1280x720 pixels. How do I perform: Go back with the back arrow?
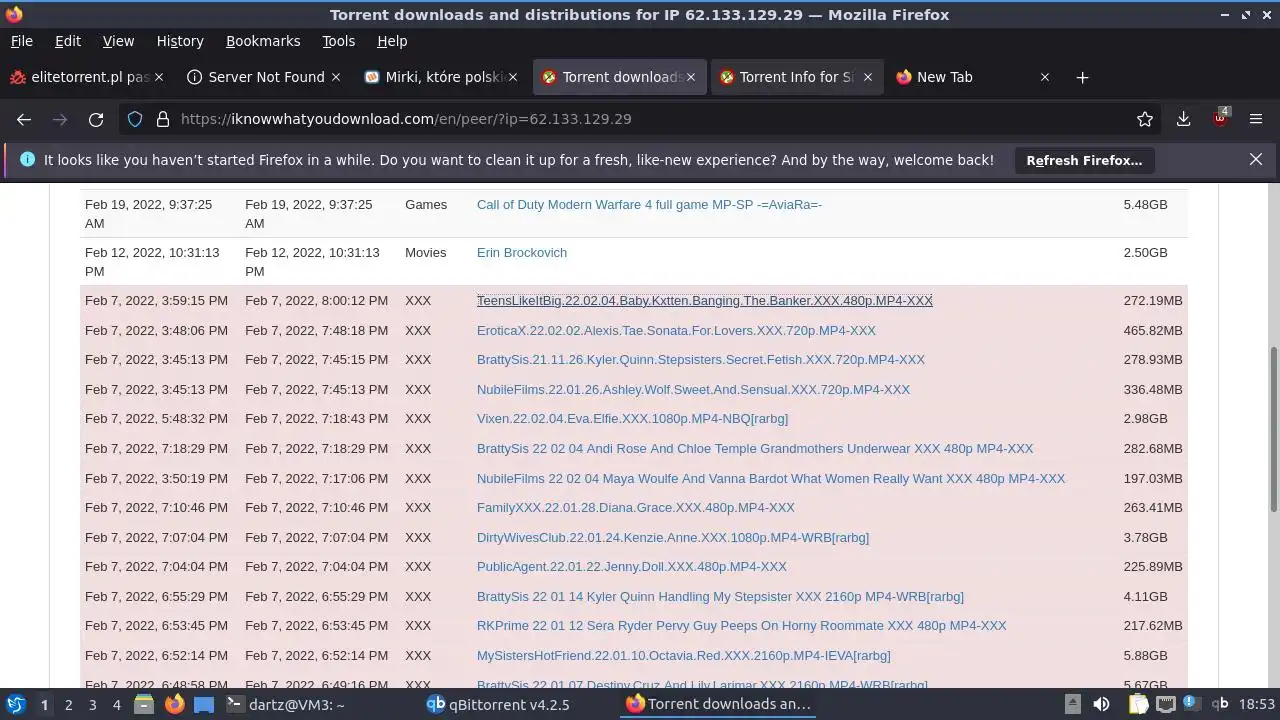point(24,119)
